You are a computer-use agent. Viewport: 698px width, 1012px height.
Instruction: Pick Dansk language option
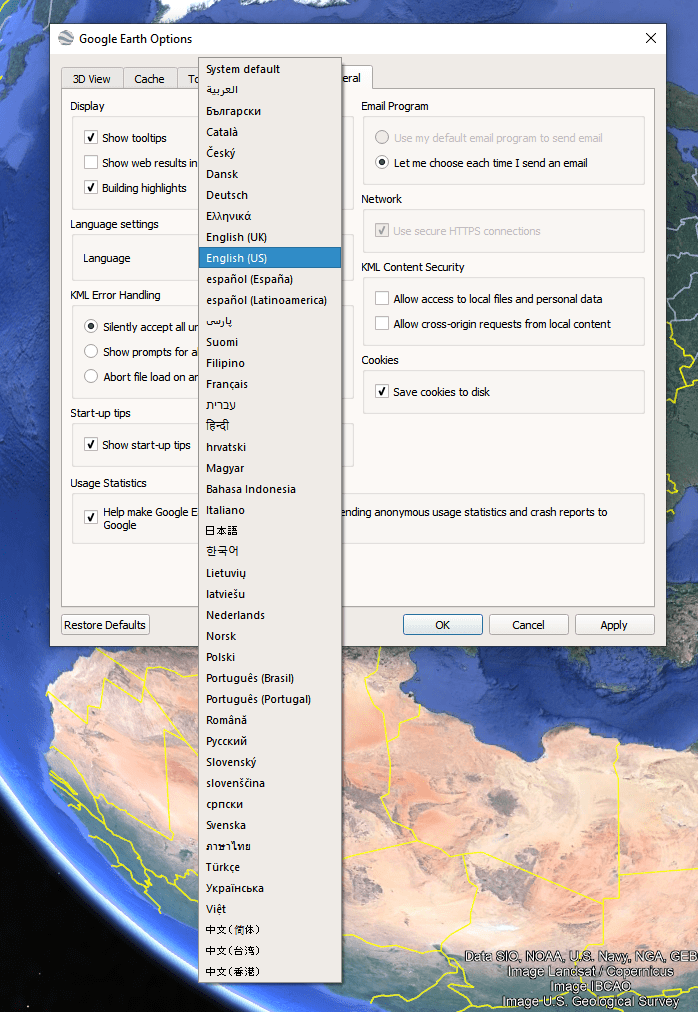[270, 174]
